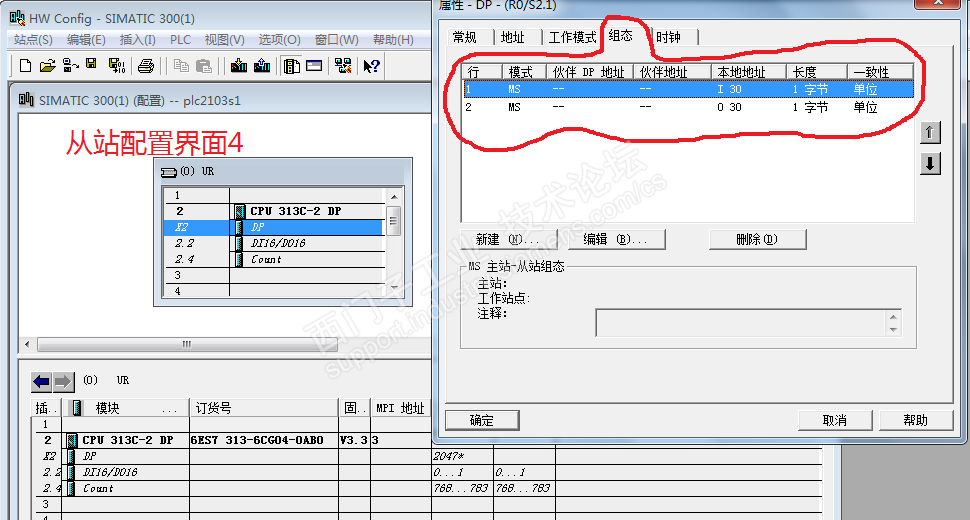Screen dimensions: 970x520
Task: Click the 取消 button
Action: (x=835, y=420)
